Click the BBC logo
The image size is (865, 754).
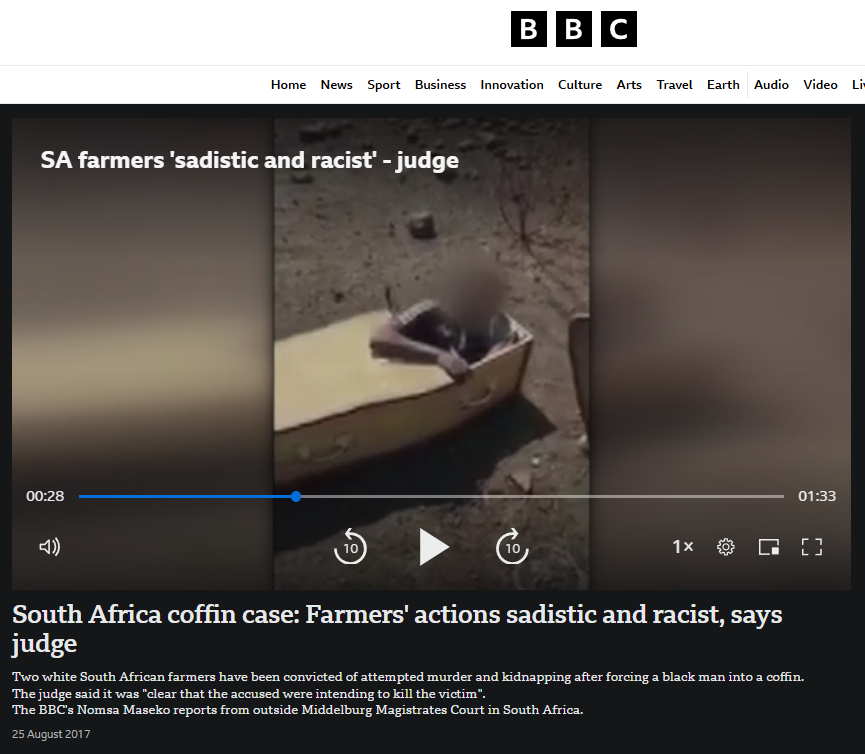(x=574, y=29)
